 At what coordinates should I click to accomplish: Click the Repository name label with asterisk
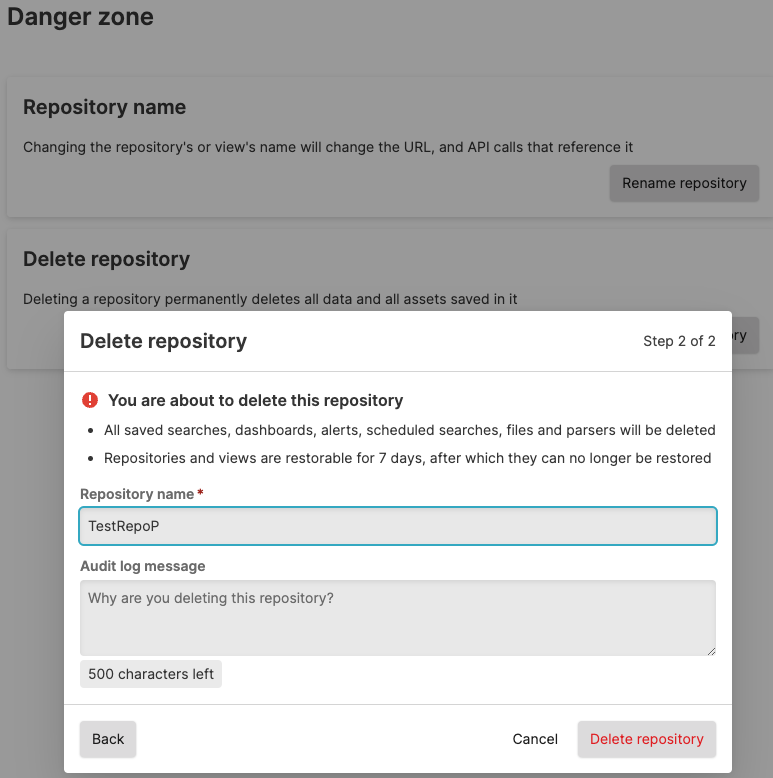[141, 494]
